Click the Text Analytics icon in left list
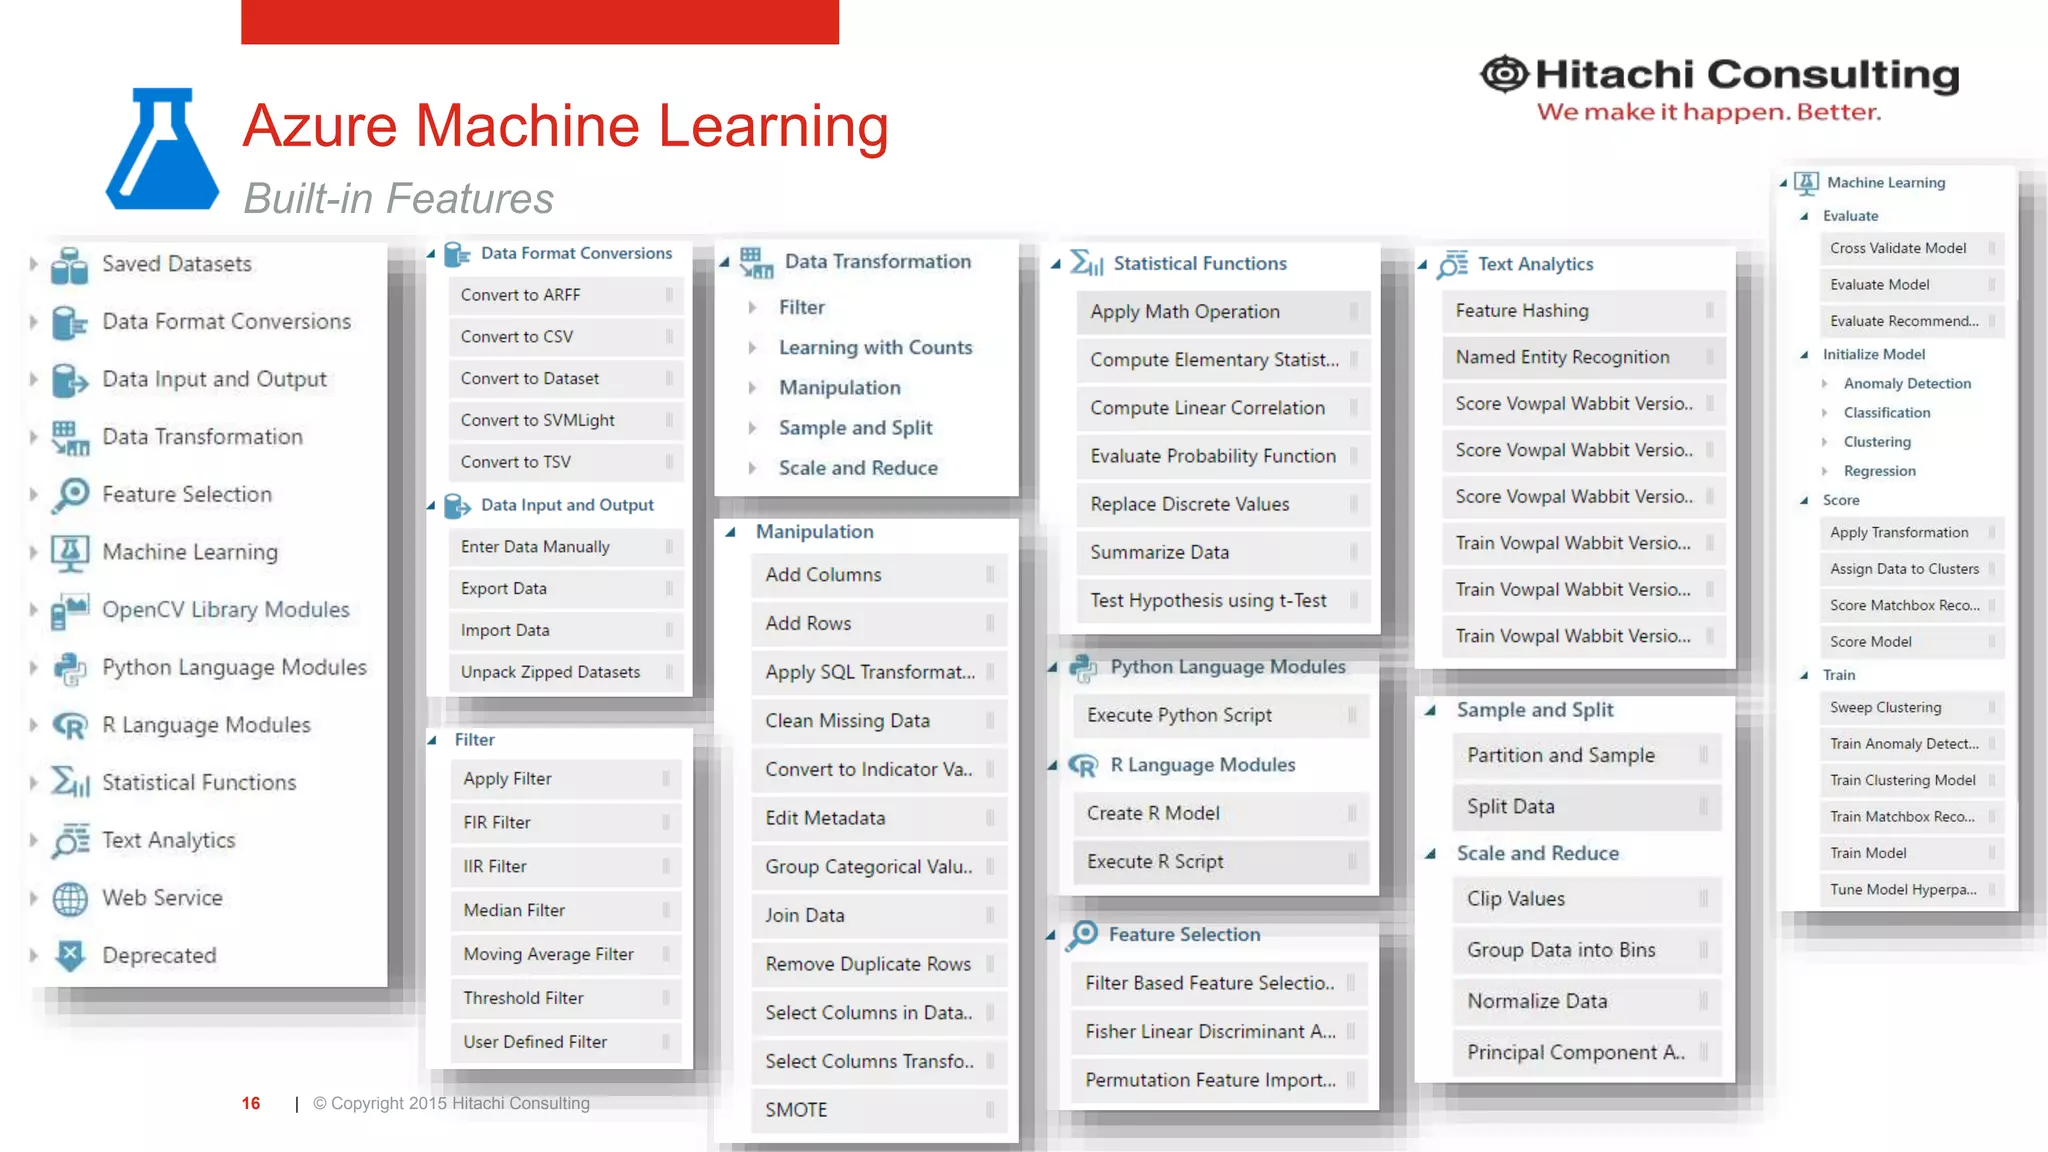Image resolution: width=2048 pixels, height=1152 pixels. (x=70, y=841)
